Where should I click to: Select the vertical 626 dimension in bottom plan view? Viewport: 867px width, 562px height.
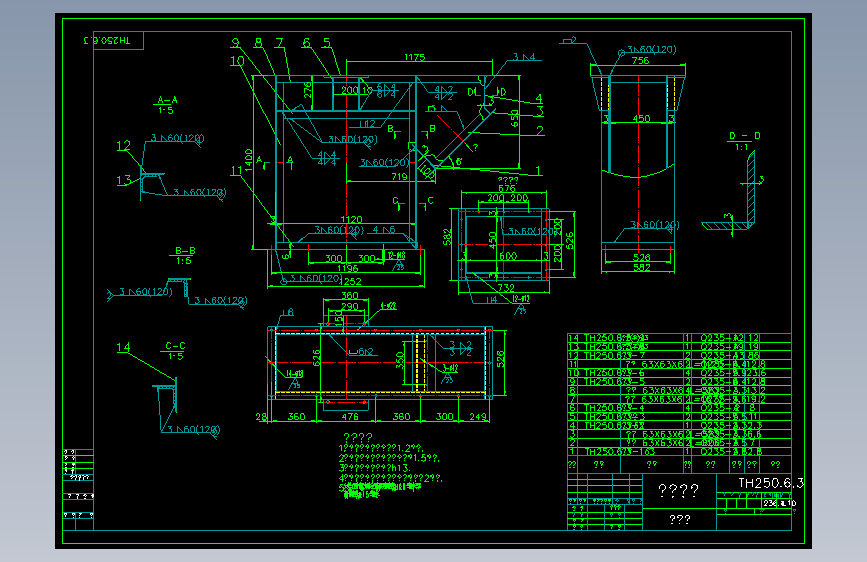317,358
